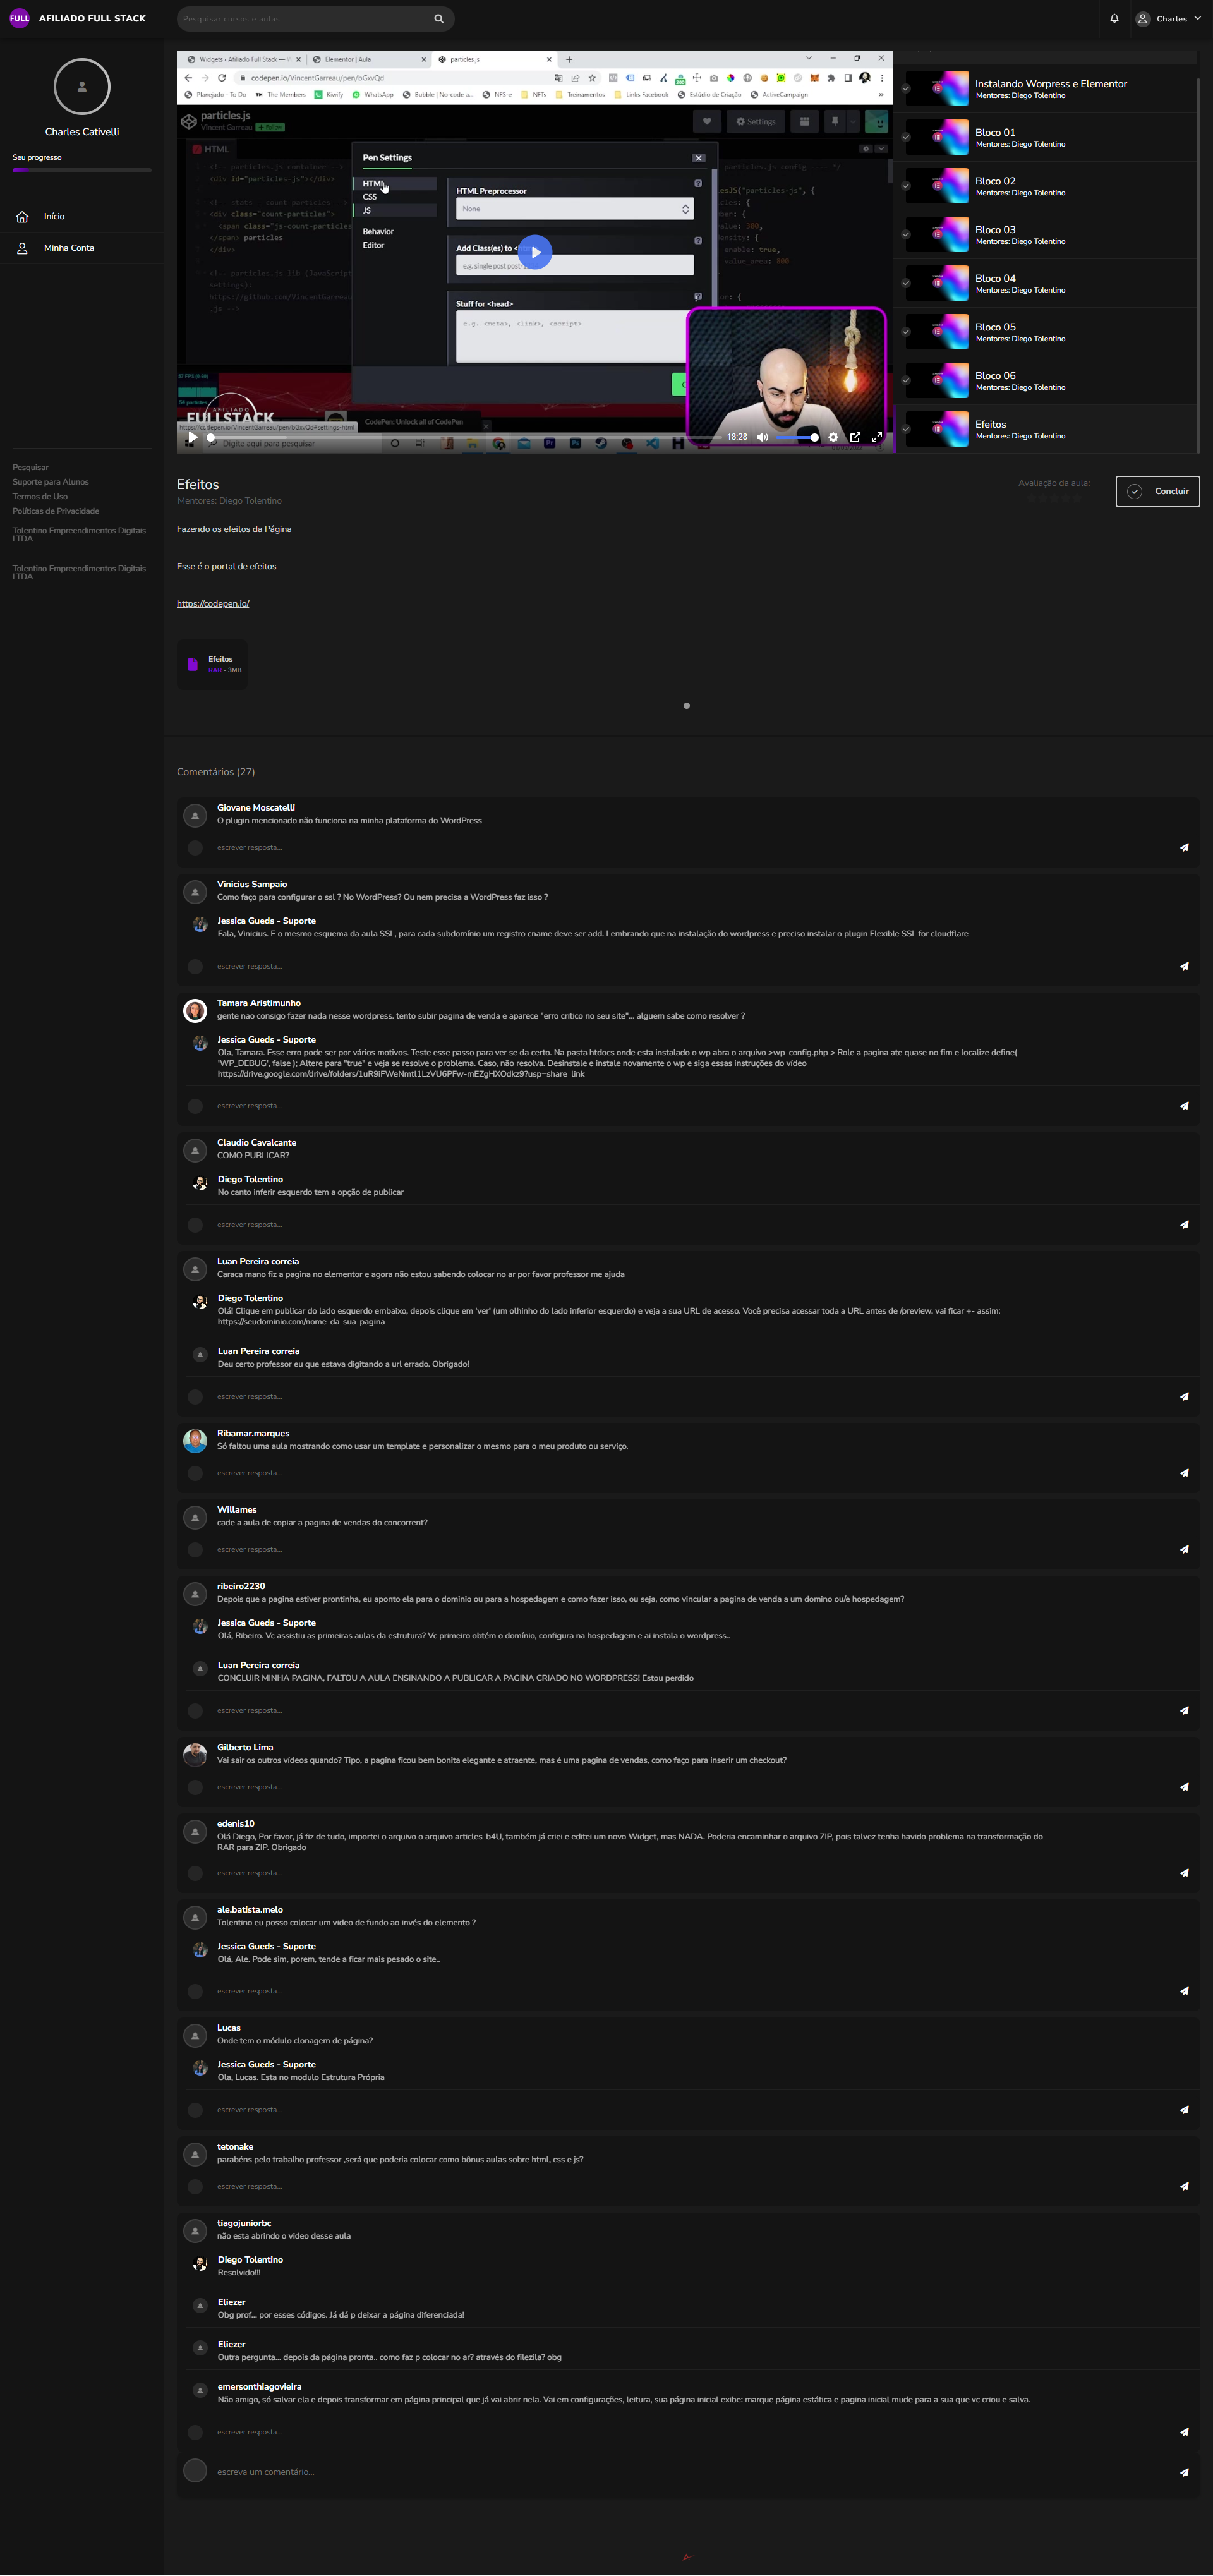The image size is (1213, 2576).
Task: Click the Início home icon
Action: 22,216
